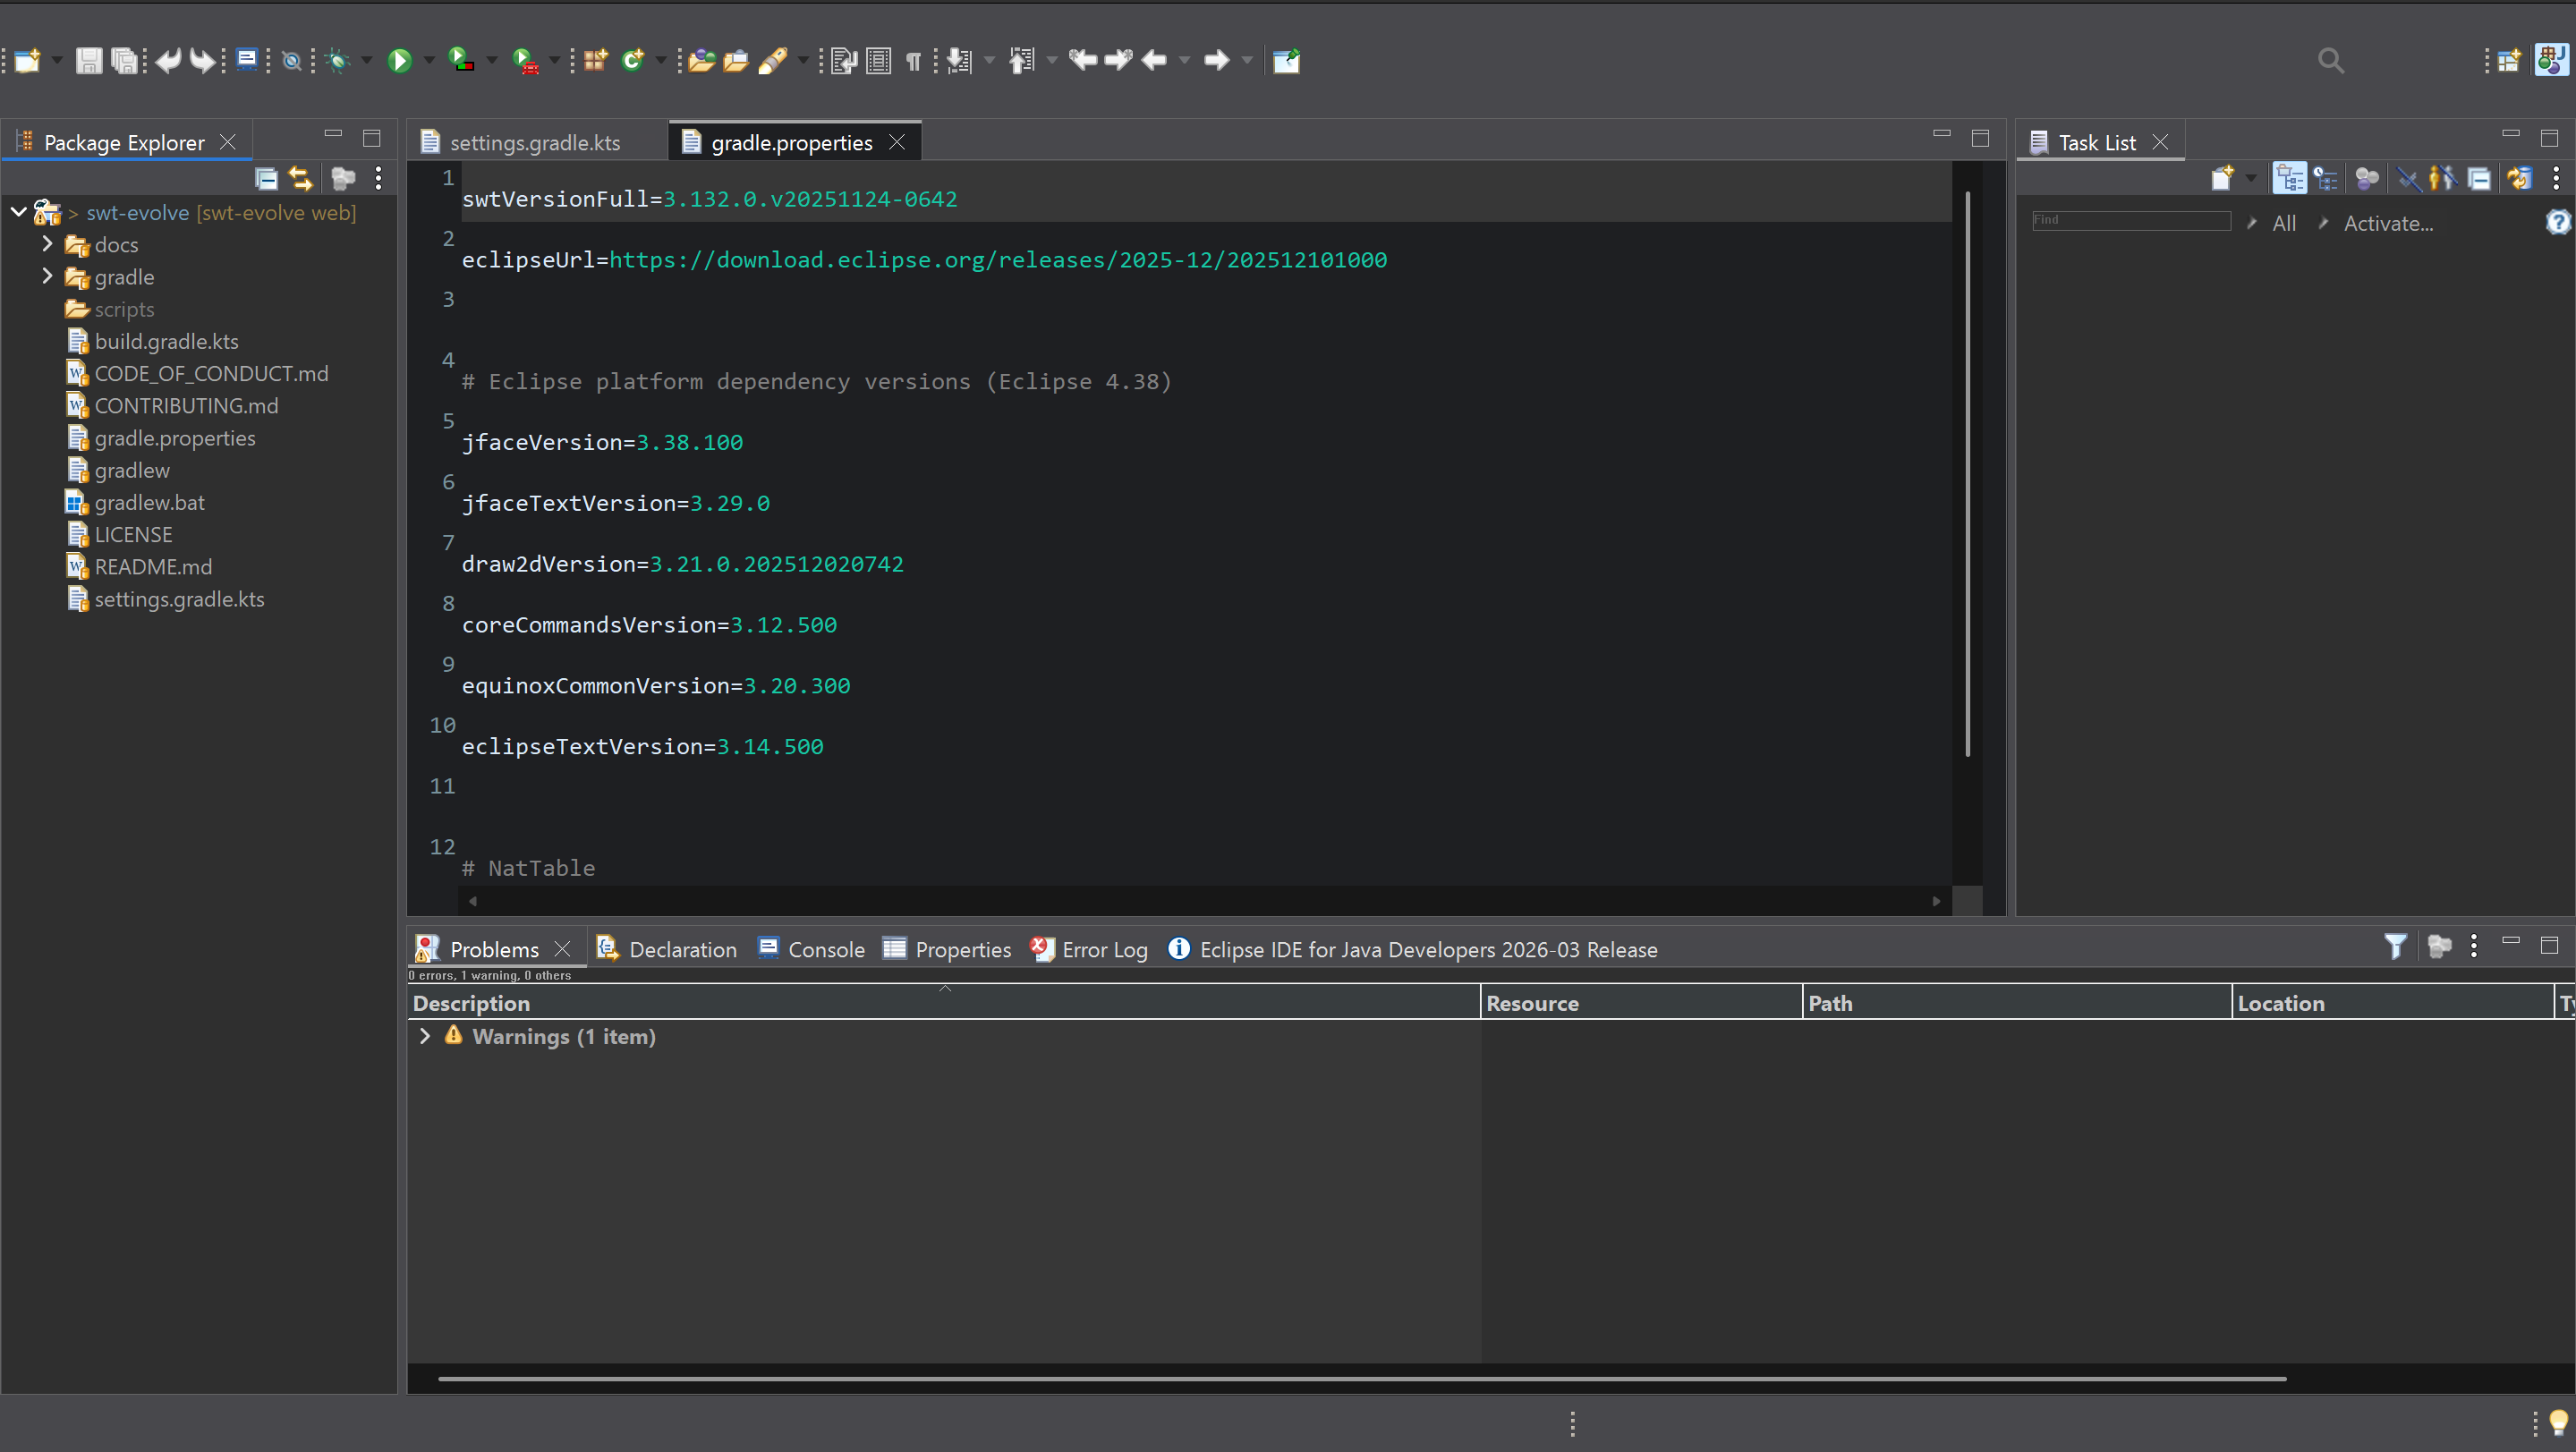Click the Open Perspective icon
The image size is (2576, 1452).
tap(2509, 61)
